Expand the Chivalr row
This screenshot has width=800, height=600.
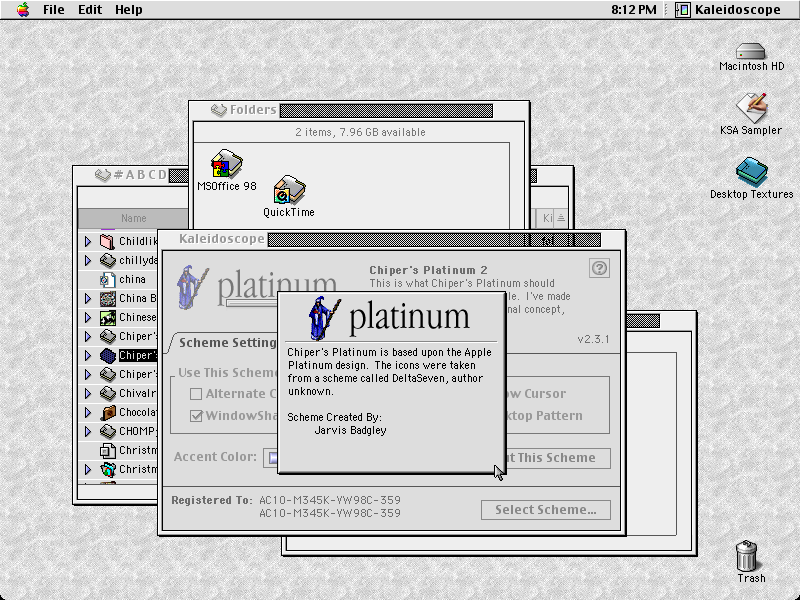[x=88, y=393]
